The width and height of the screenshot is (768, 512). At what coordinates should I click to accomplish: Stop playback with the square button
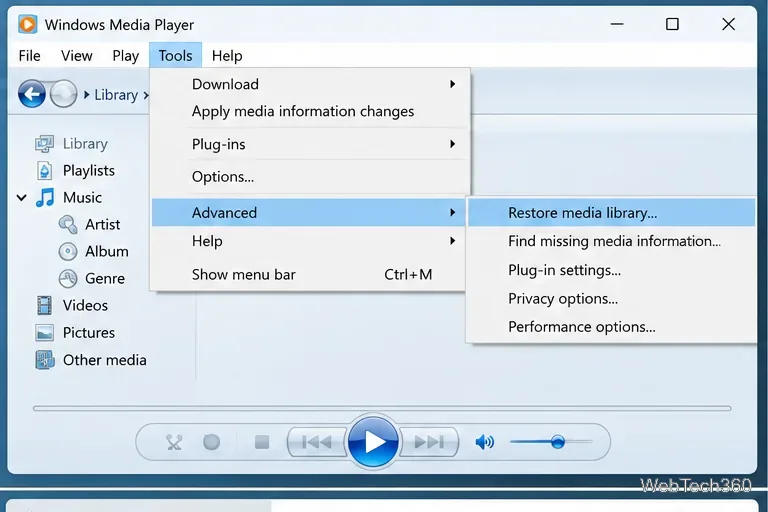(262, 442)
